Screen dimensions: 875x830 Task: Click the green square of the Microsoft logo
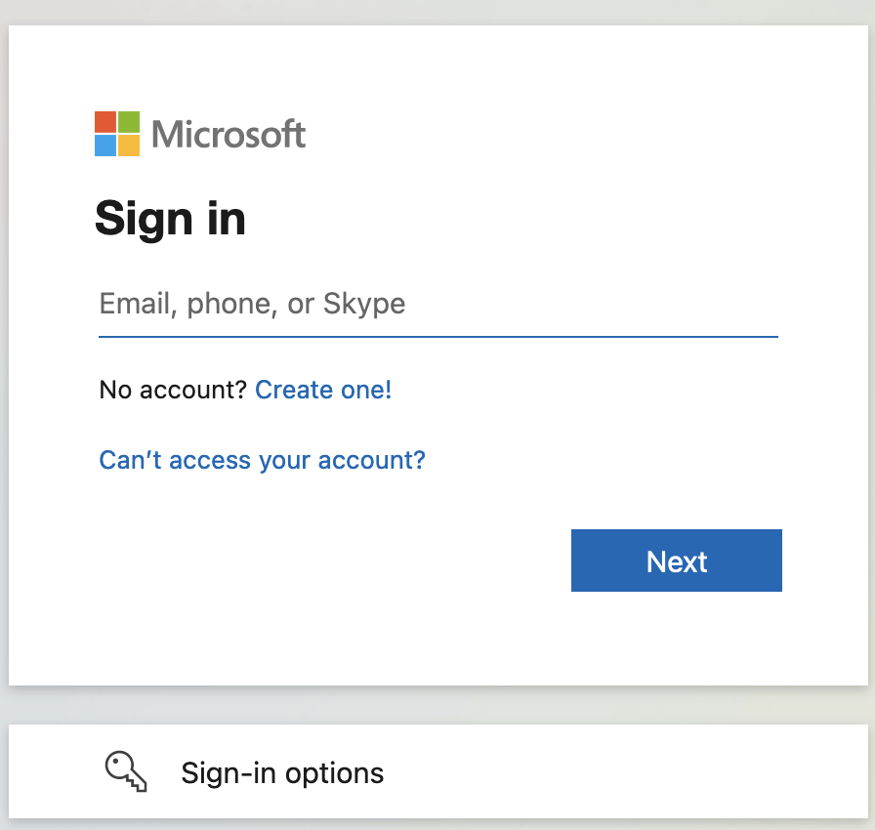[129, 122]
